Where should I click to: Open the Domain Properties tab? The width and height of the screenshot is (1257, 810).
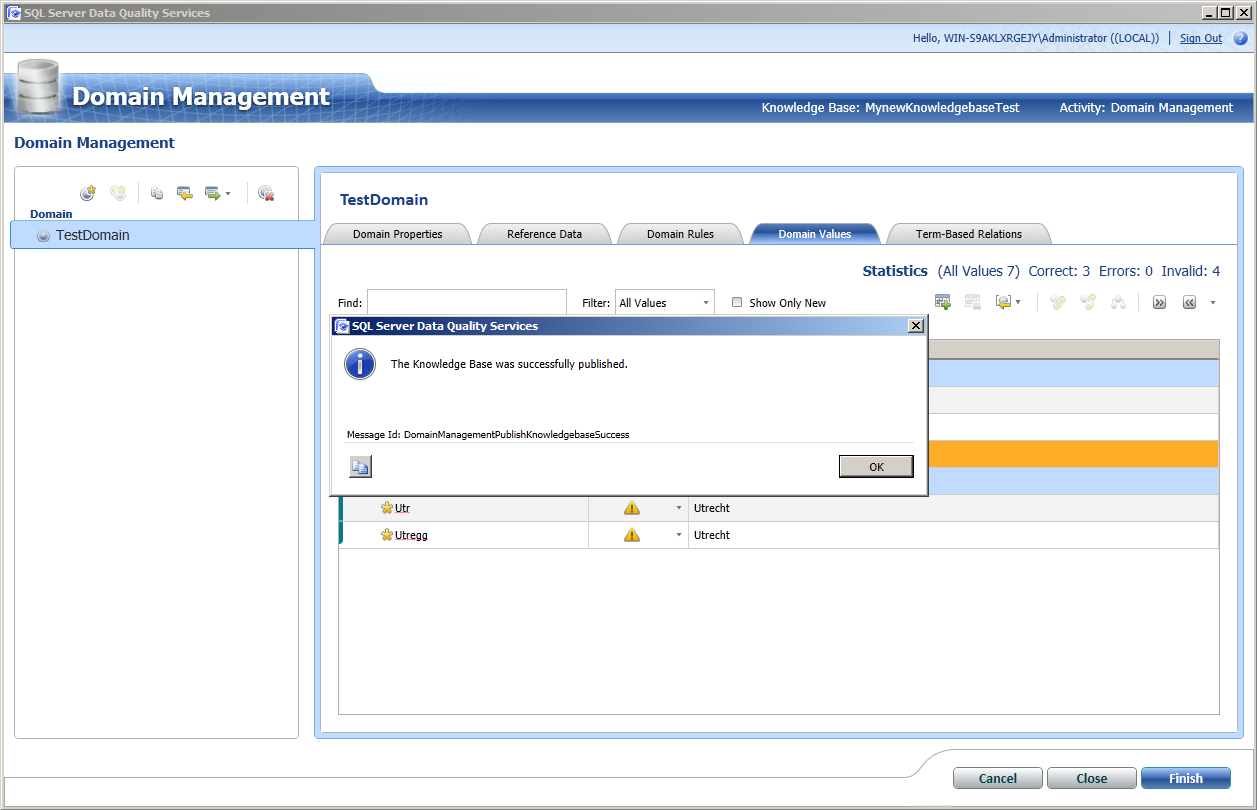click(397, 234)
